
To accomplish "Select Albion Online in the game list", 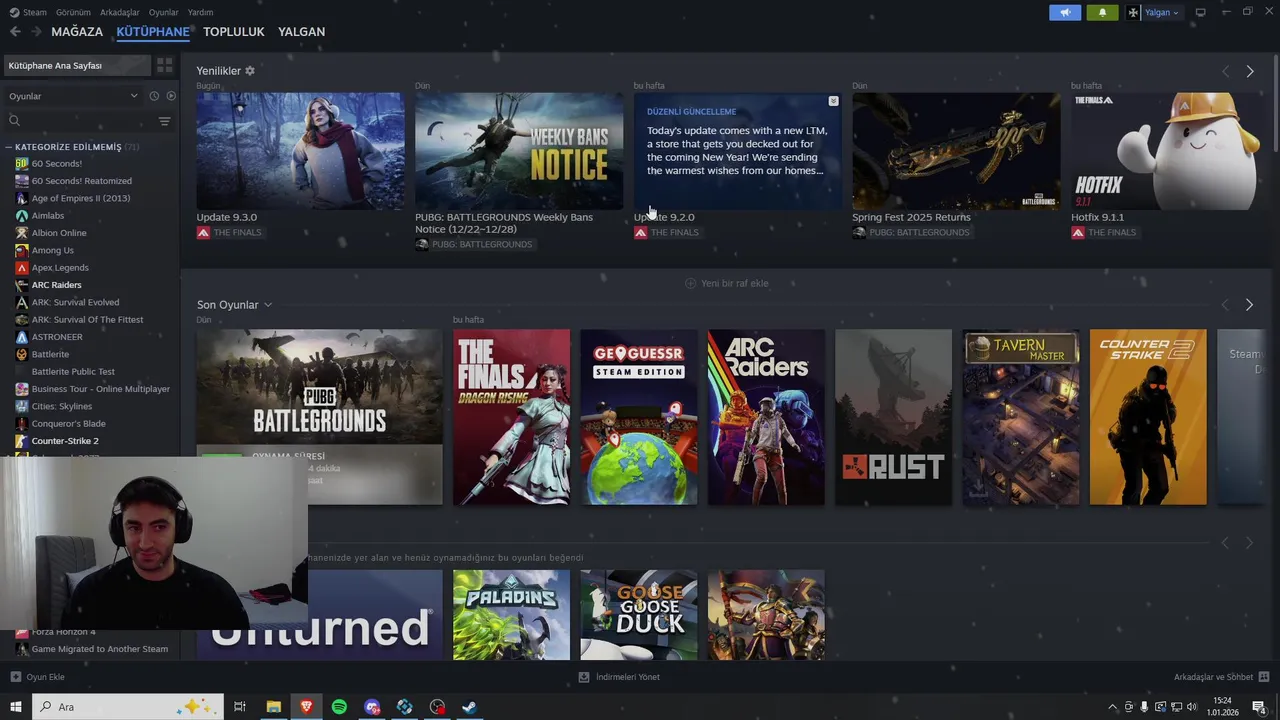I will coord(59,233).
